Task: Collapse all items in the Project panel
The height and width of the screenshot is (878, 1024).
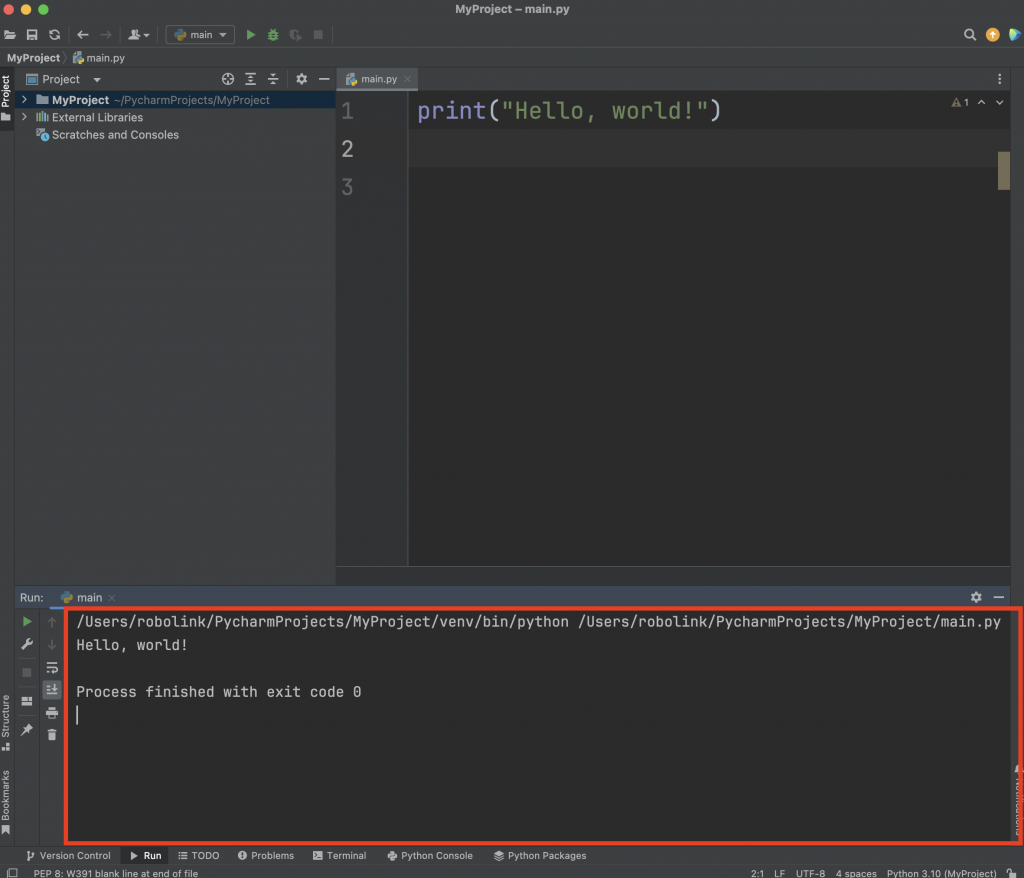Action: click(272, 79)
